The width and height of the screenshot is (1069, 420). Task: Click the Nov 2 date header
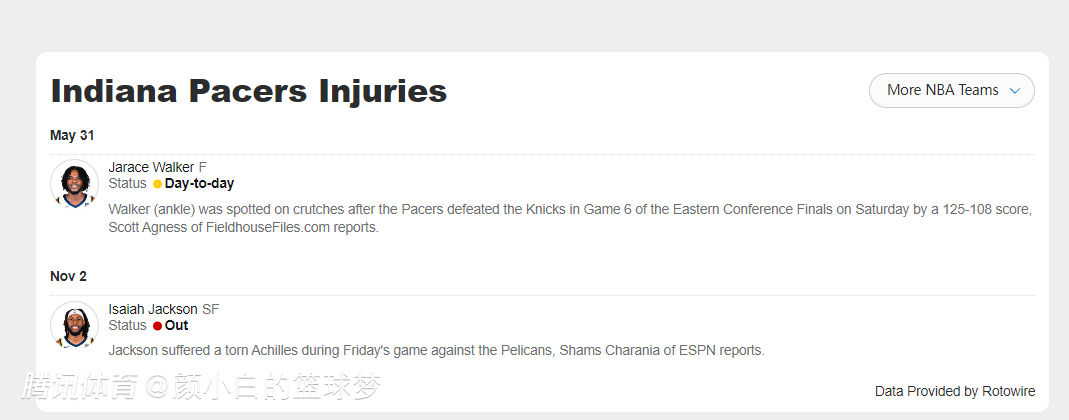[69, 276]
